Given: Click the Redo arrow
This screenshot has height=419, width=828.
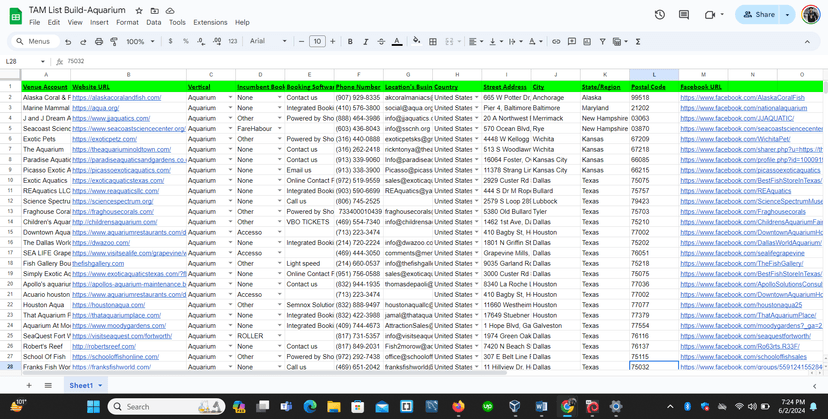Looking at the screenshot, I should 83,41.
